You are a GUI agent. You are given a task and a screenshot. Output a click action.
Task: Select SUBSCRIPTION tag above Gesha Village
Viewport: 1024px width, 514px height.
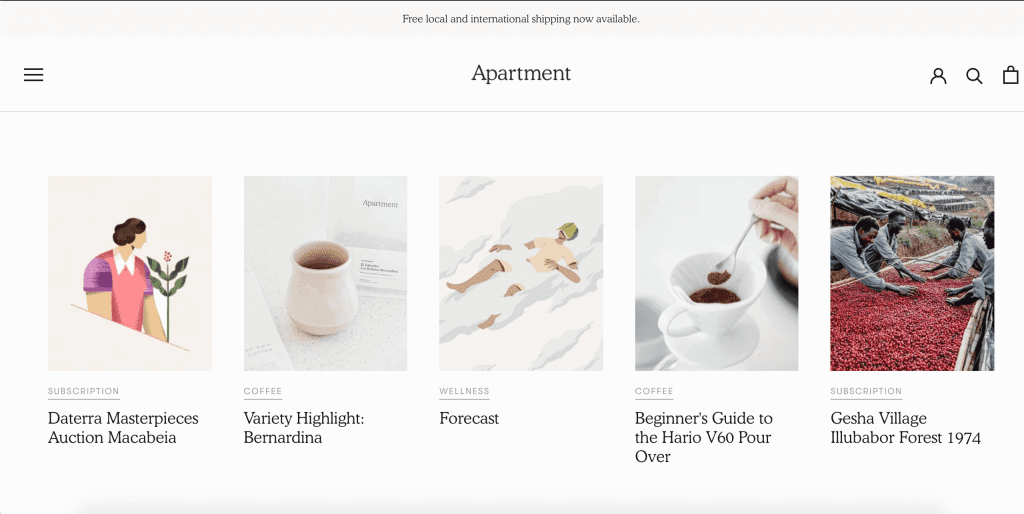tap(866, 391)
